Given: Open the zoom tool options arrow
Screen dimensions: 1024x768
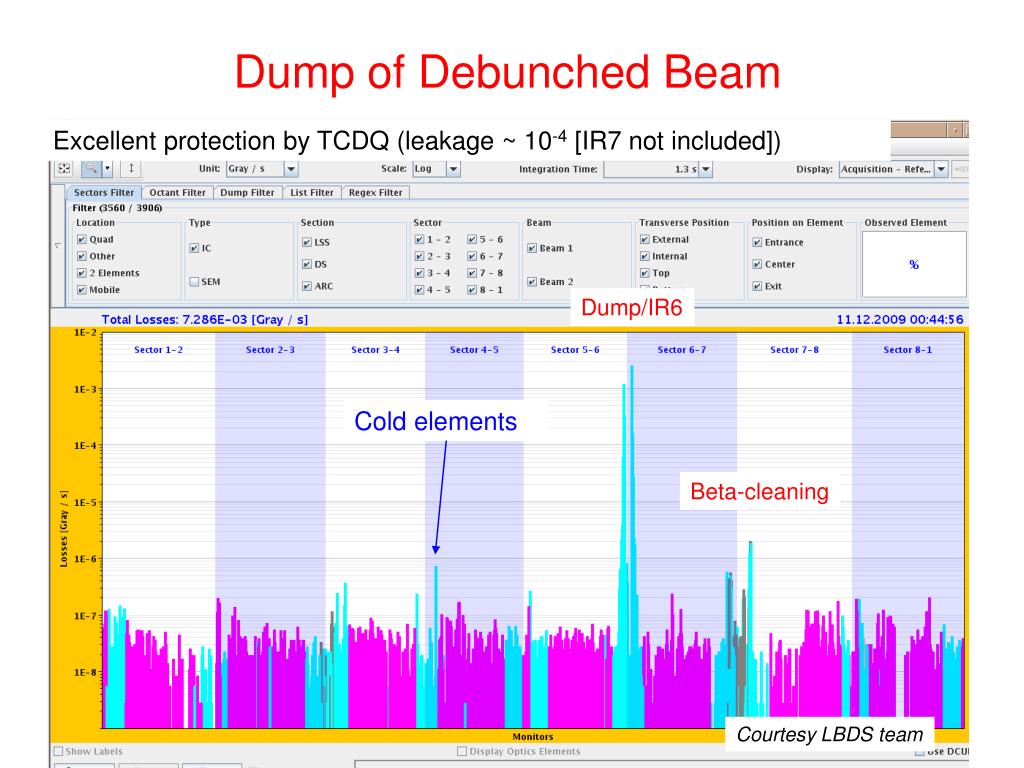Looking at the screenshot, I should click(x=108, y=168).
